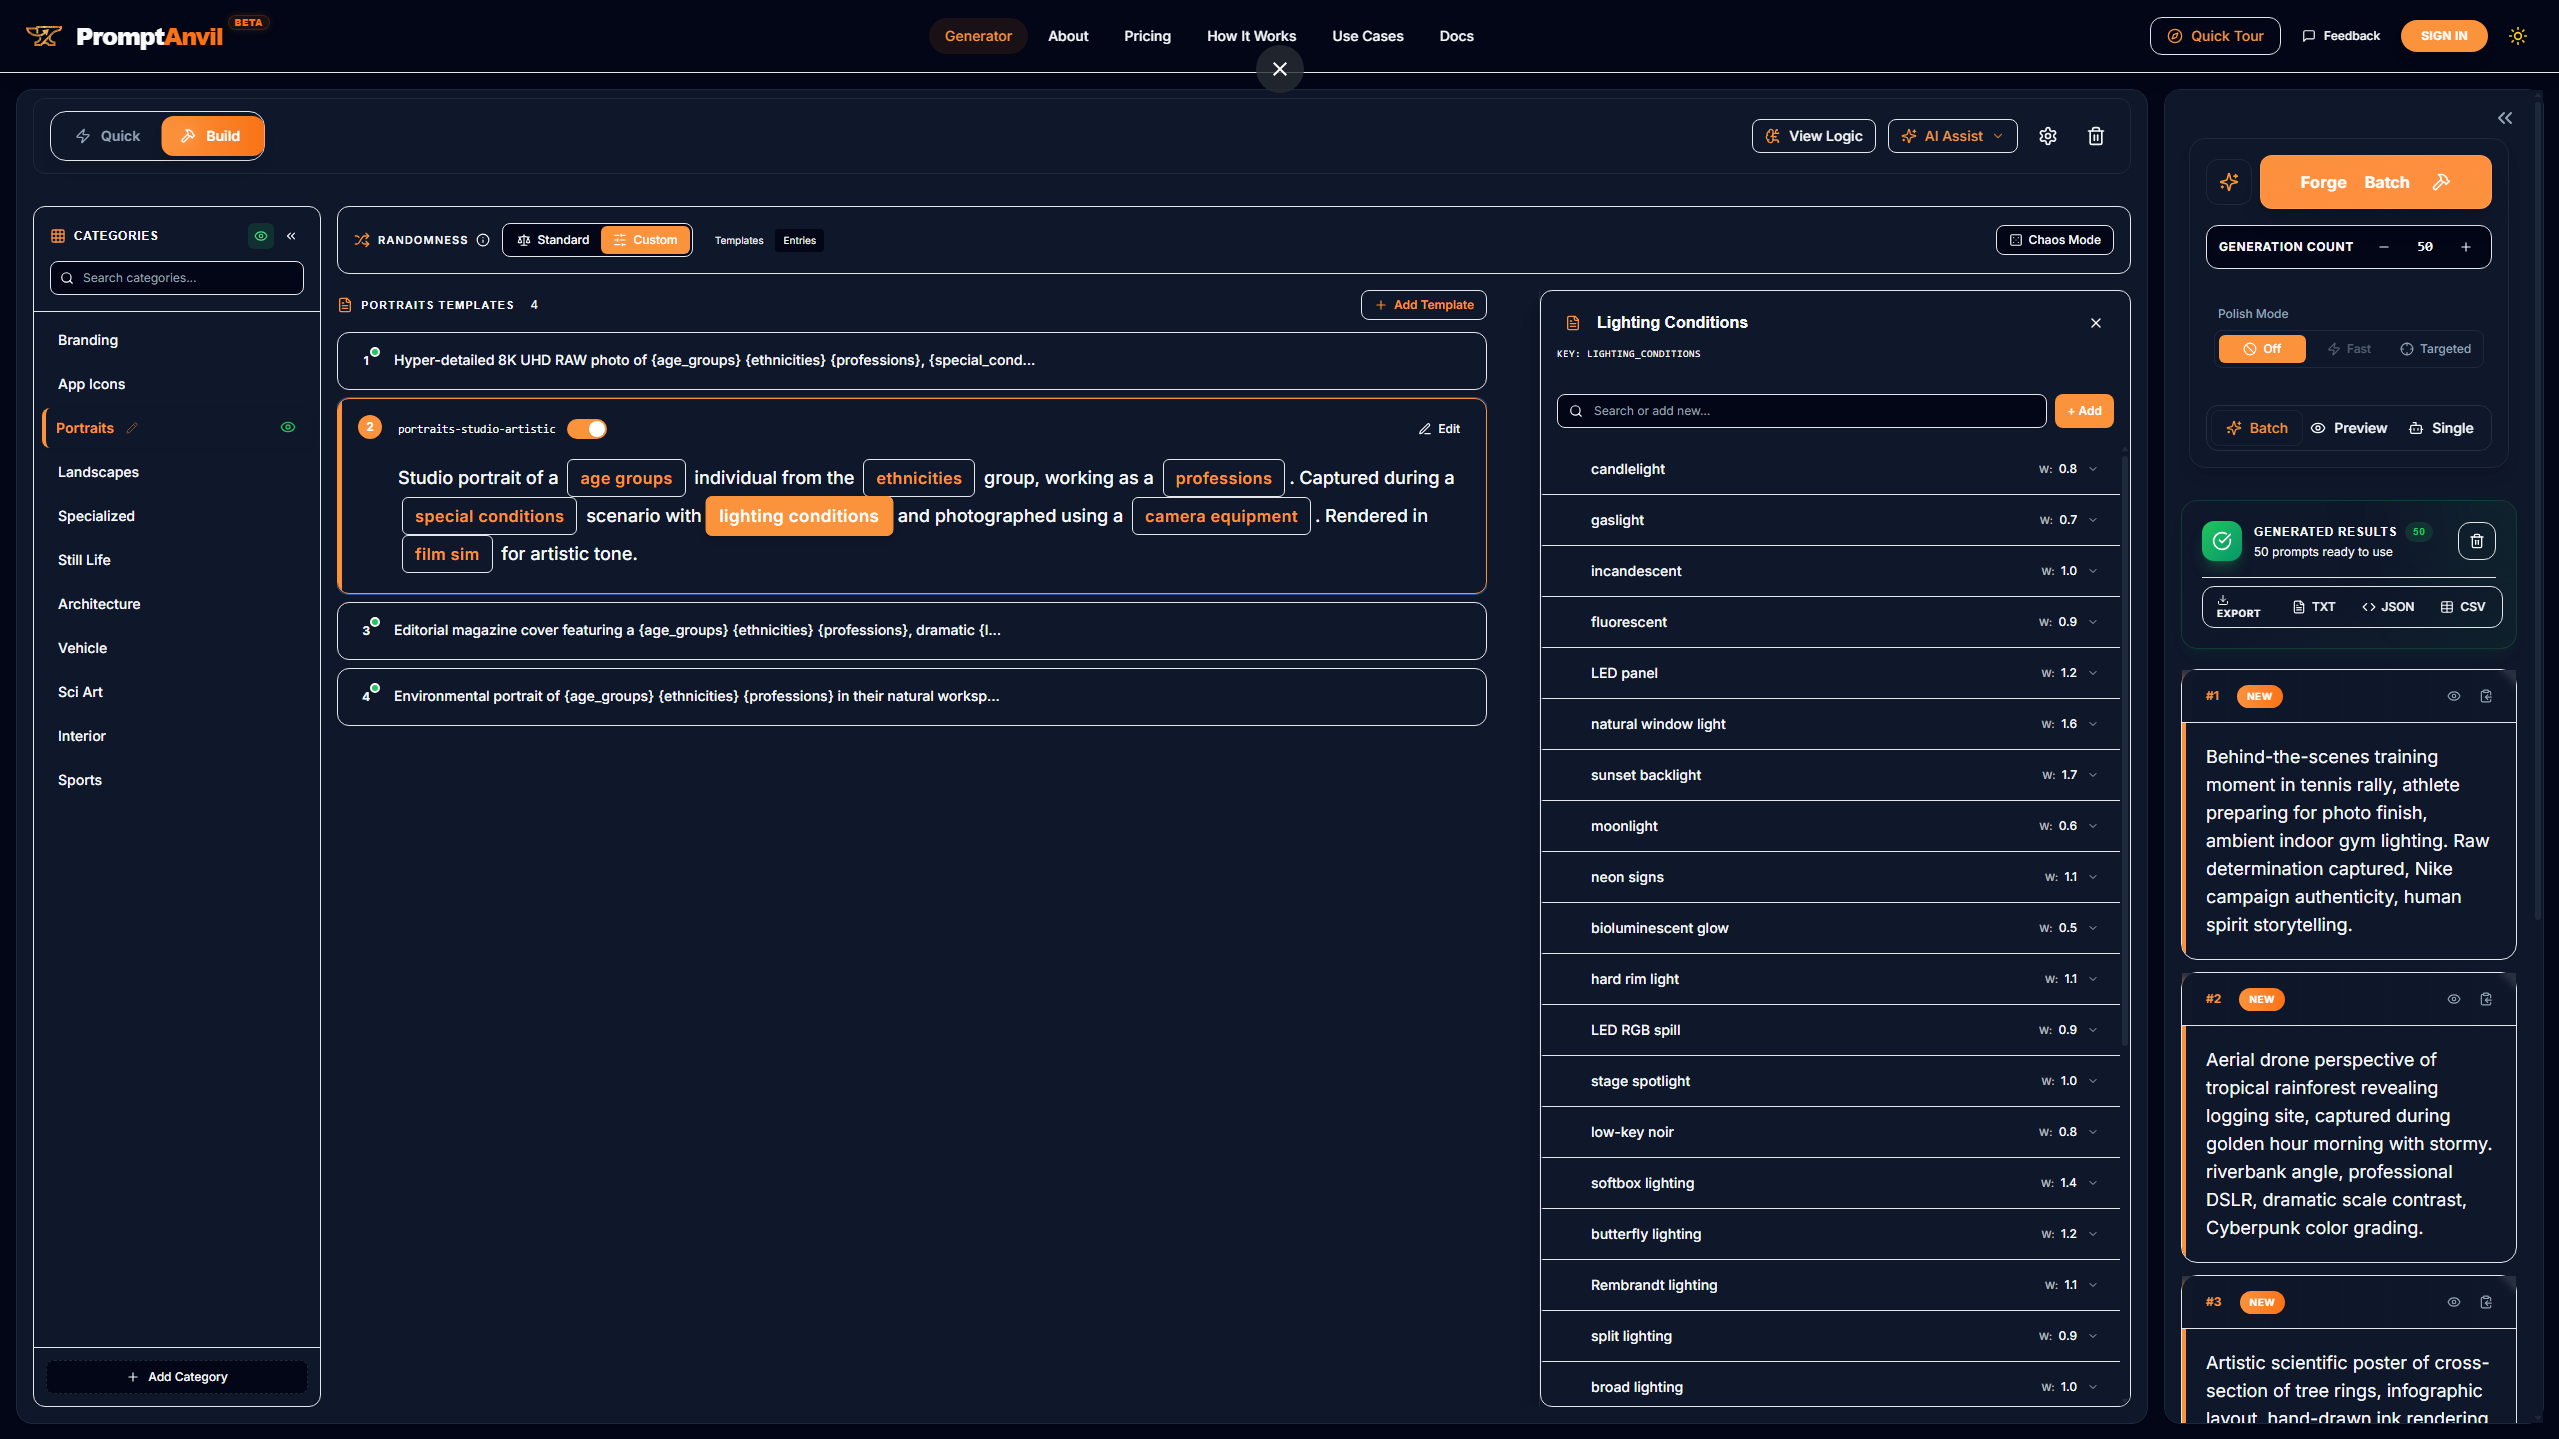This screenshot has height=1439, width=2559.
Task: Go to Pricing in top navigation
Action: tap(1147, 36)
